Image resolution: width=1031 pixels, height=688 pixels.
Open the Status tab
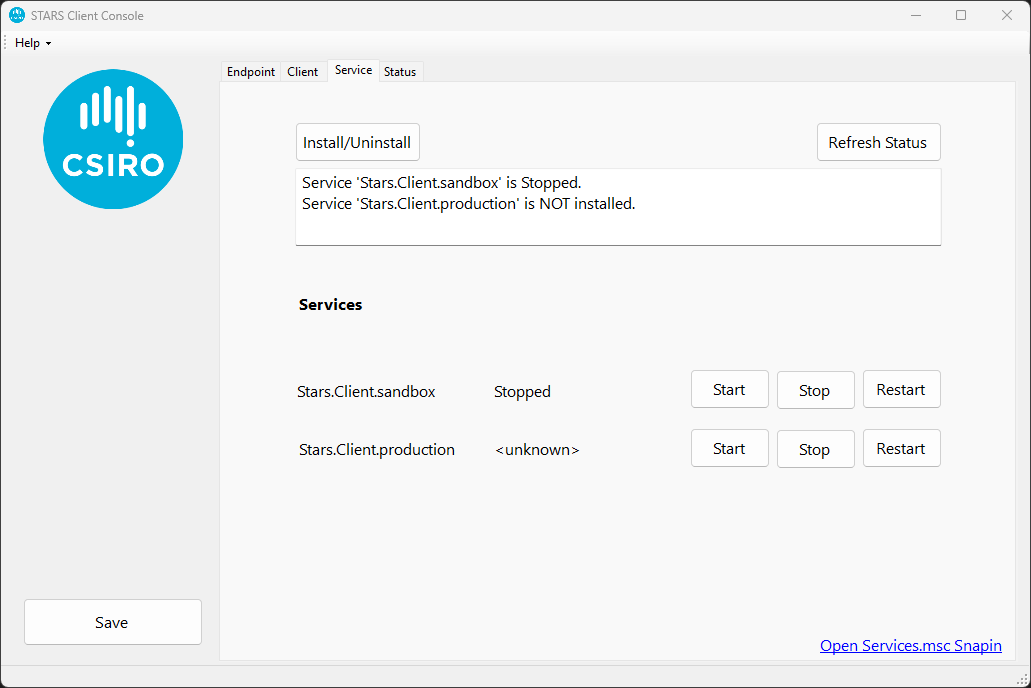[x=400, y=71]
